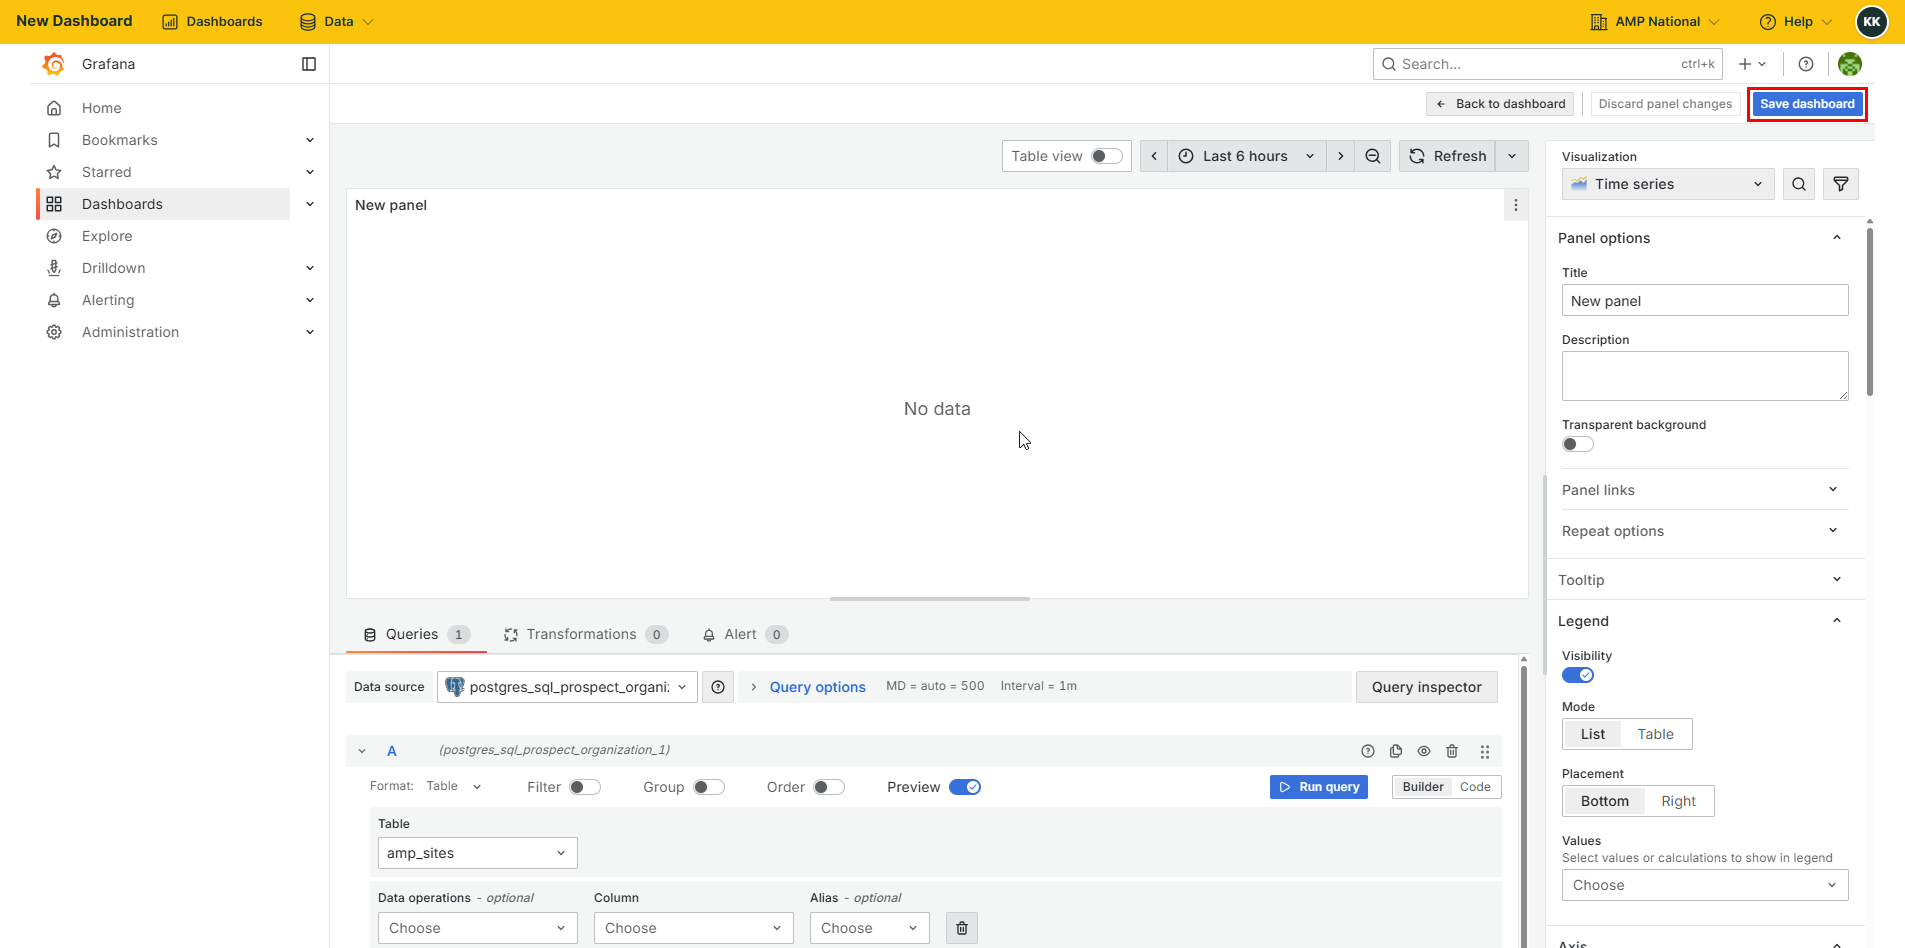The height and width of the screenshot is (948, 1905).
Task: Move time range back with left arrow
Action: pos(1154,156)
